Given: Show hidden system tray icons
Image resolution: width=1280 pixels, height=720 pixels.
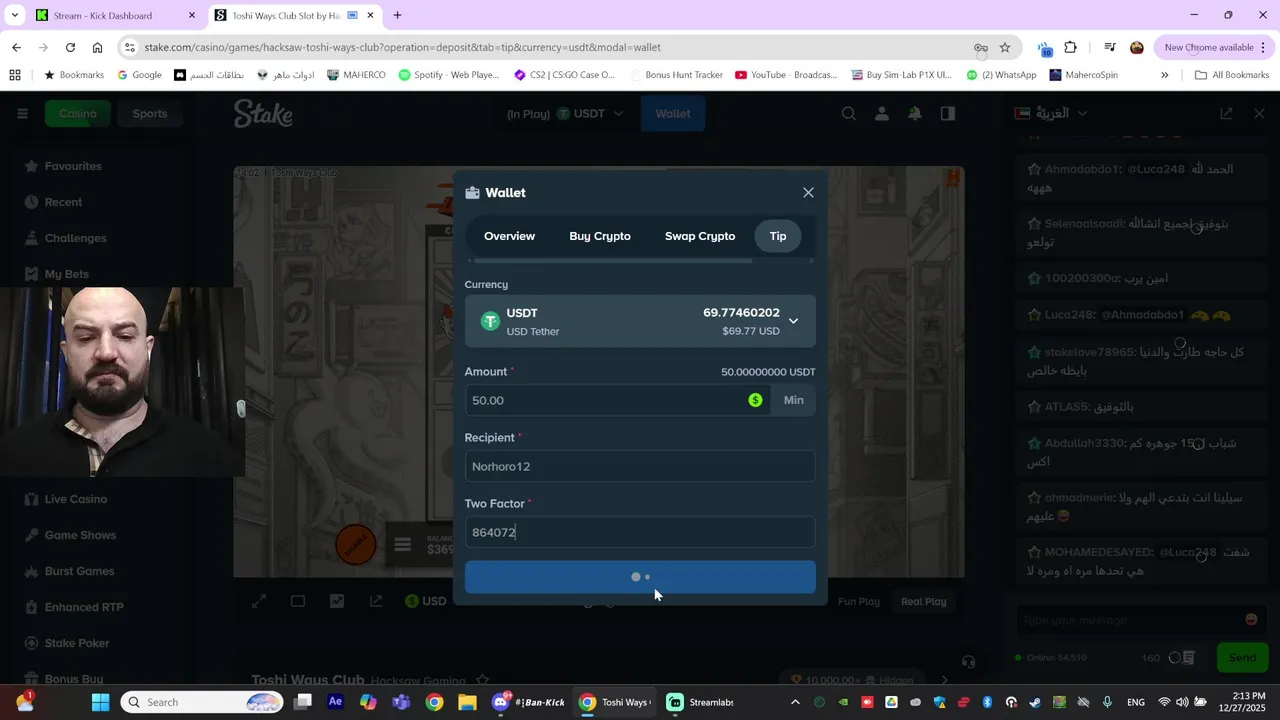Looking at the screenshot, I should [795, 702].
